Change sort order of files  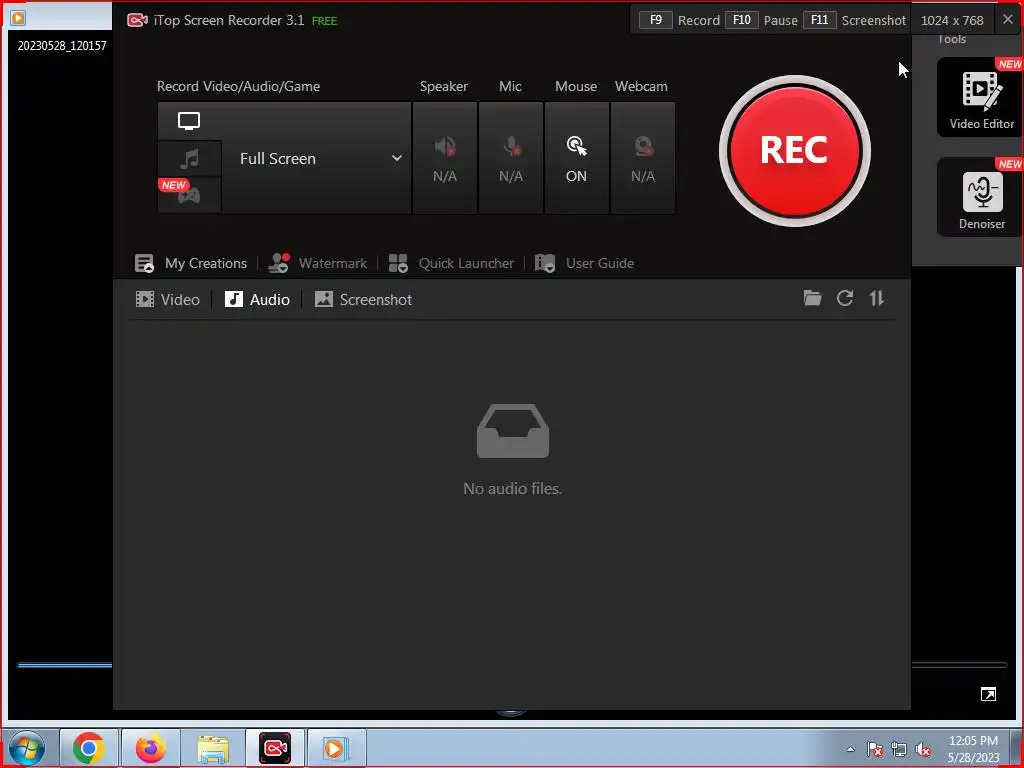tap(876, 298)
